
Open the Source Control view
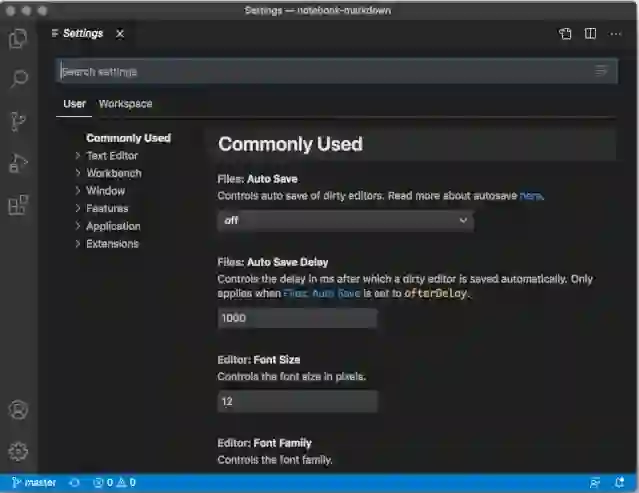18,121
